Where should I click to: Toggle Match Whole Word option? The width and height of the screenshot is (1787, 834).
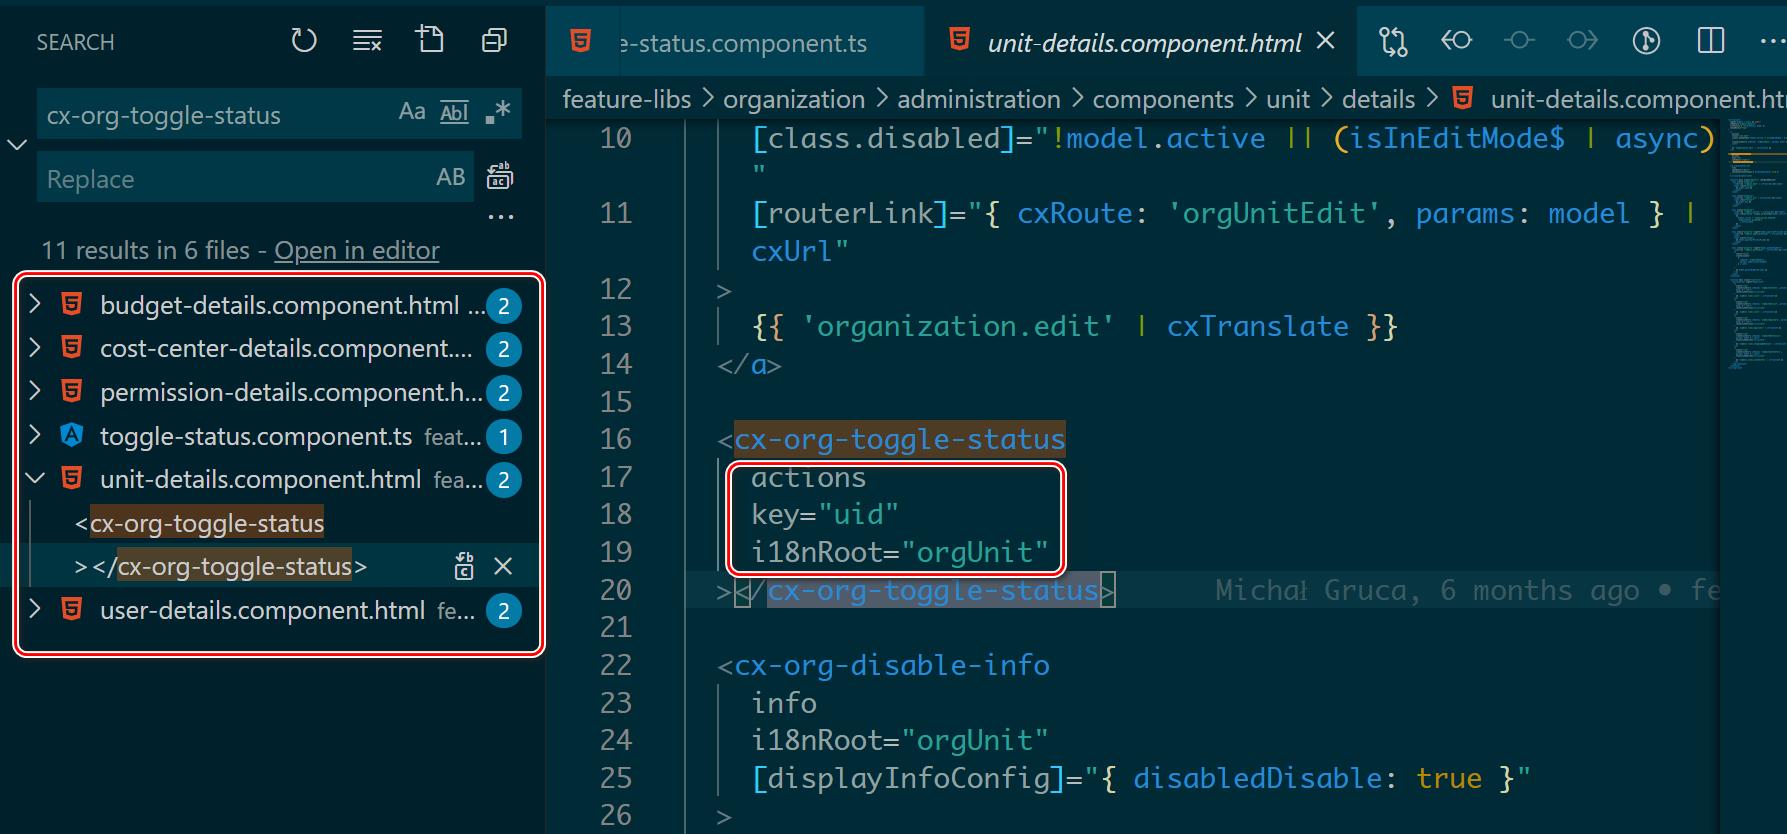click(454, 112)
